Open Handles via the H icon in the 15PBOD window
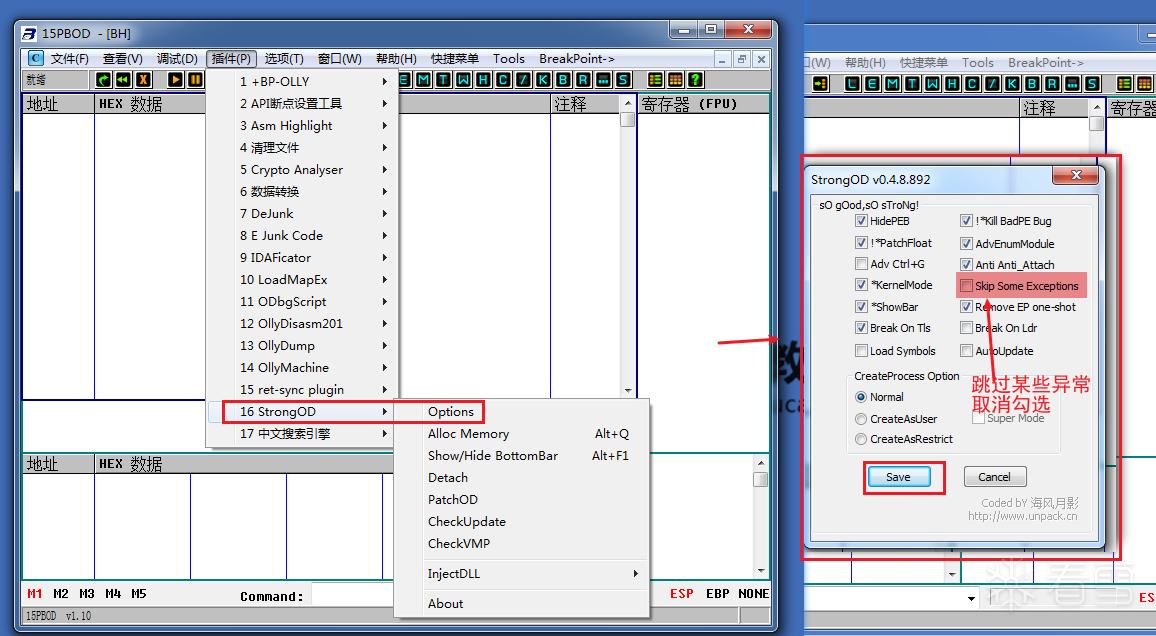1156x636 pixels. coord(484,80)
